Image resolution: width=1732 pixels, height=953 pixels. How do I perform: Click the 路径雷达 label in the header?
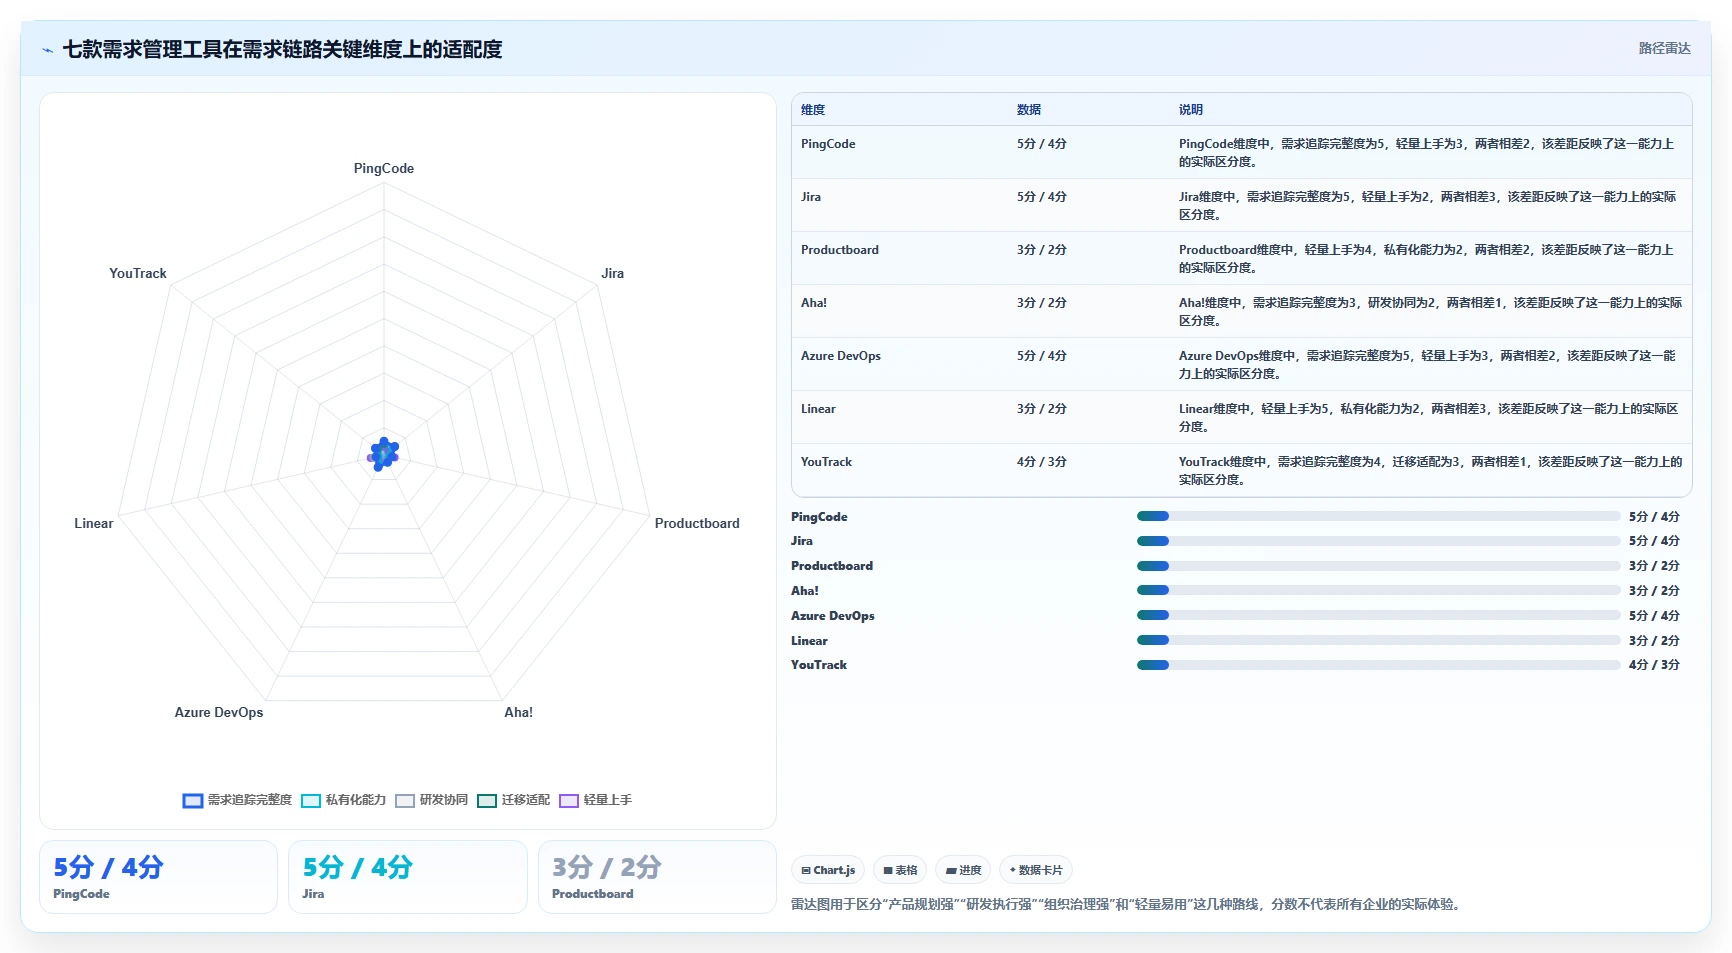click(1664, 48)
